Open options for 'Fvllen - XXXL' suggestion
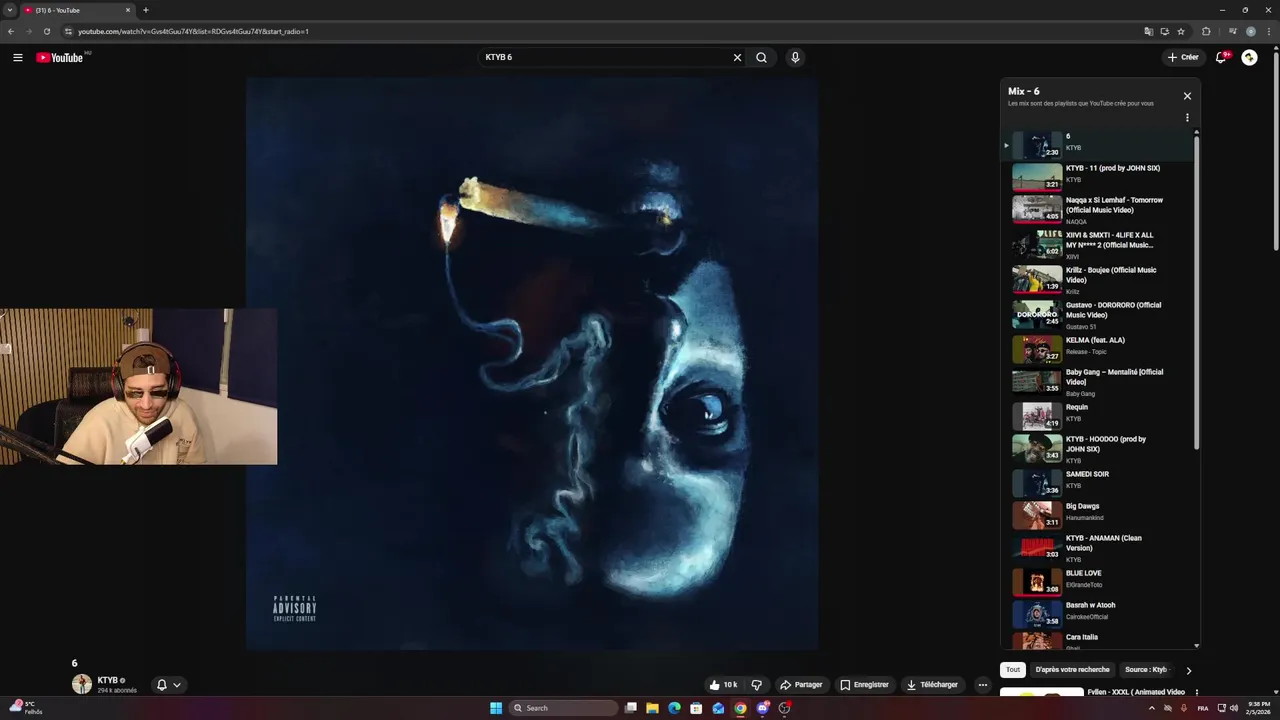Image resolution: width=1280 pixels, height=720 pixels. 1196,692
